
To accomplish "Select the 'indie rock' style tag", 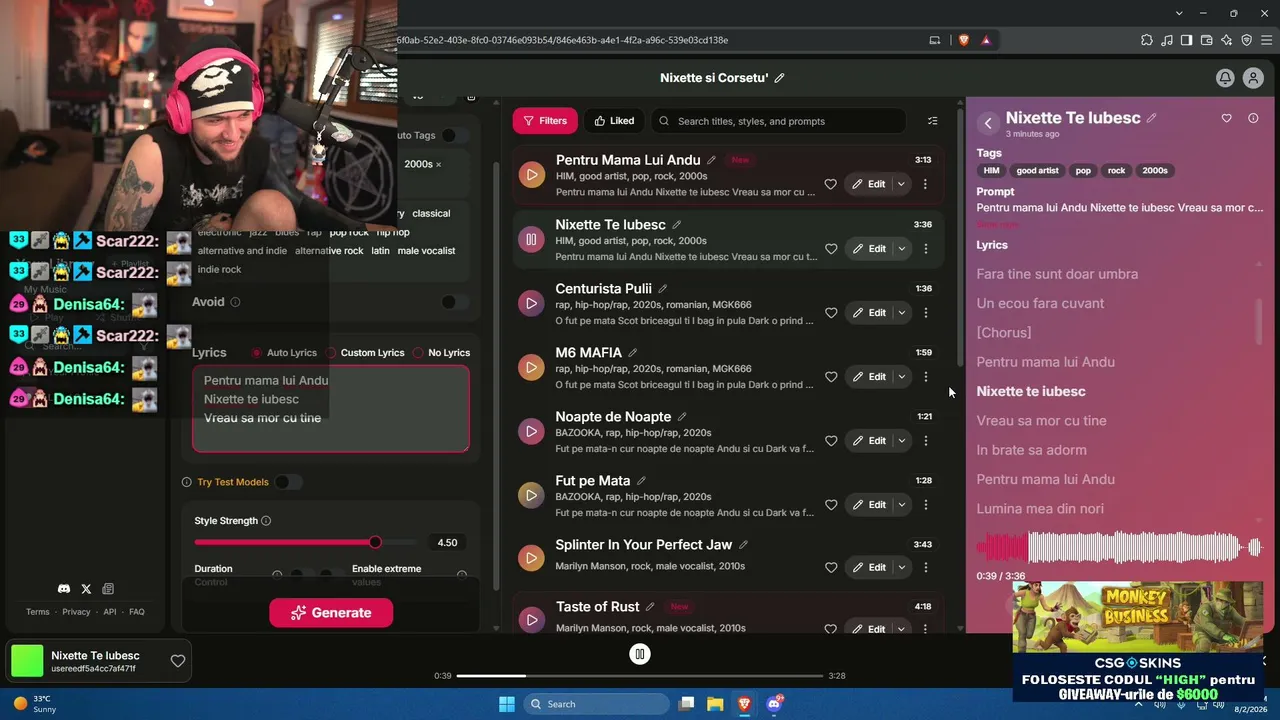I will tap(219, 269).
